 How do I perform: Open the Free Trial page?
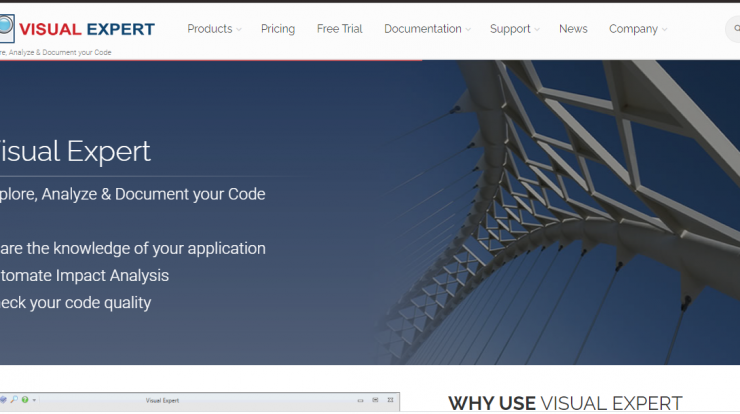[x=339, y=29]
